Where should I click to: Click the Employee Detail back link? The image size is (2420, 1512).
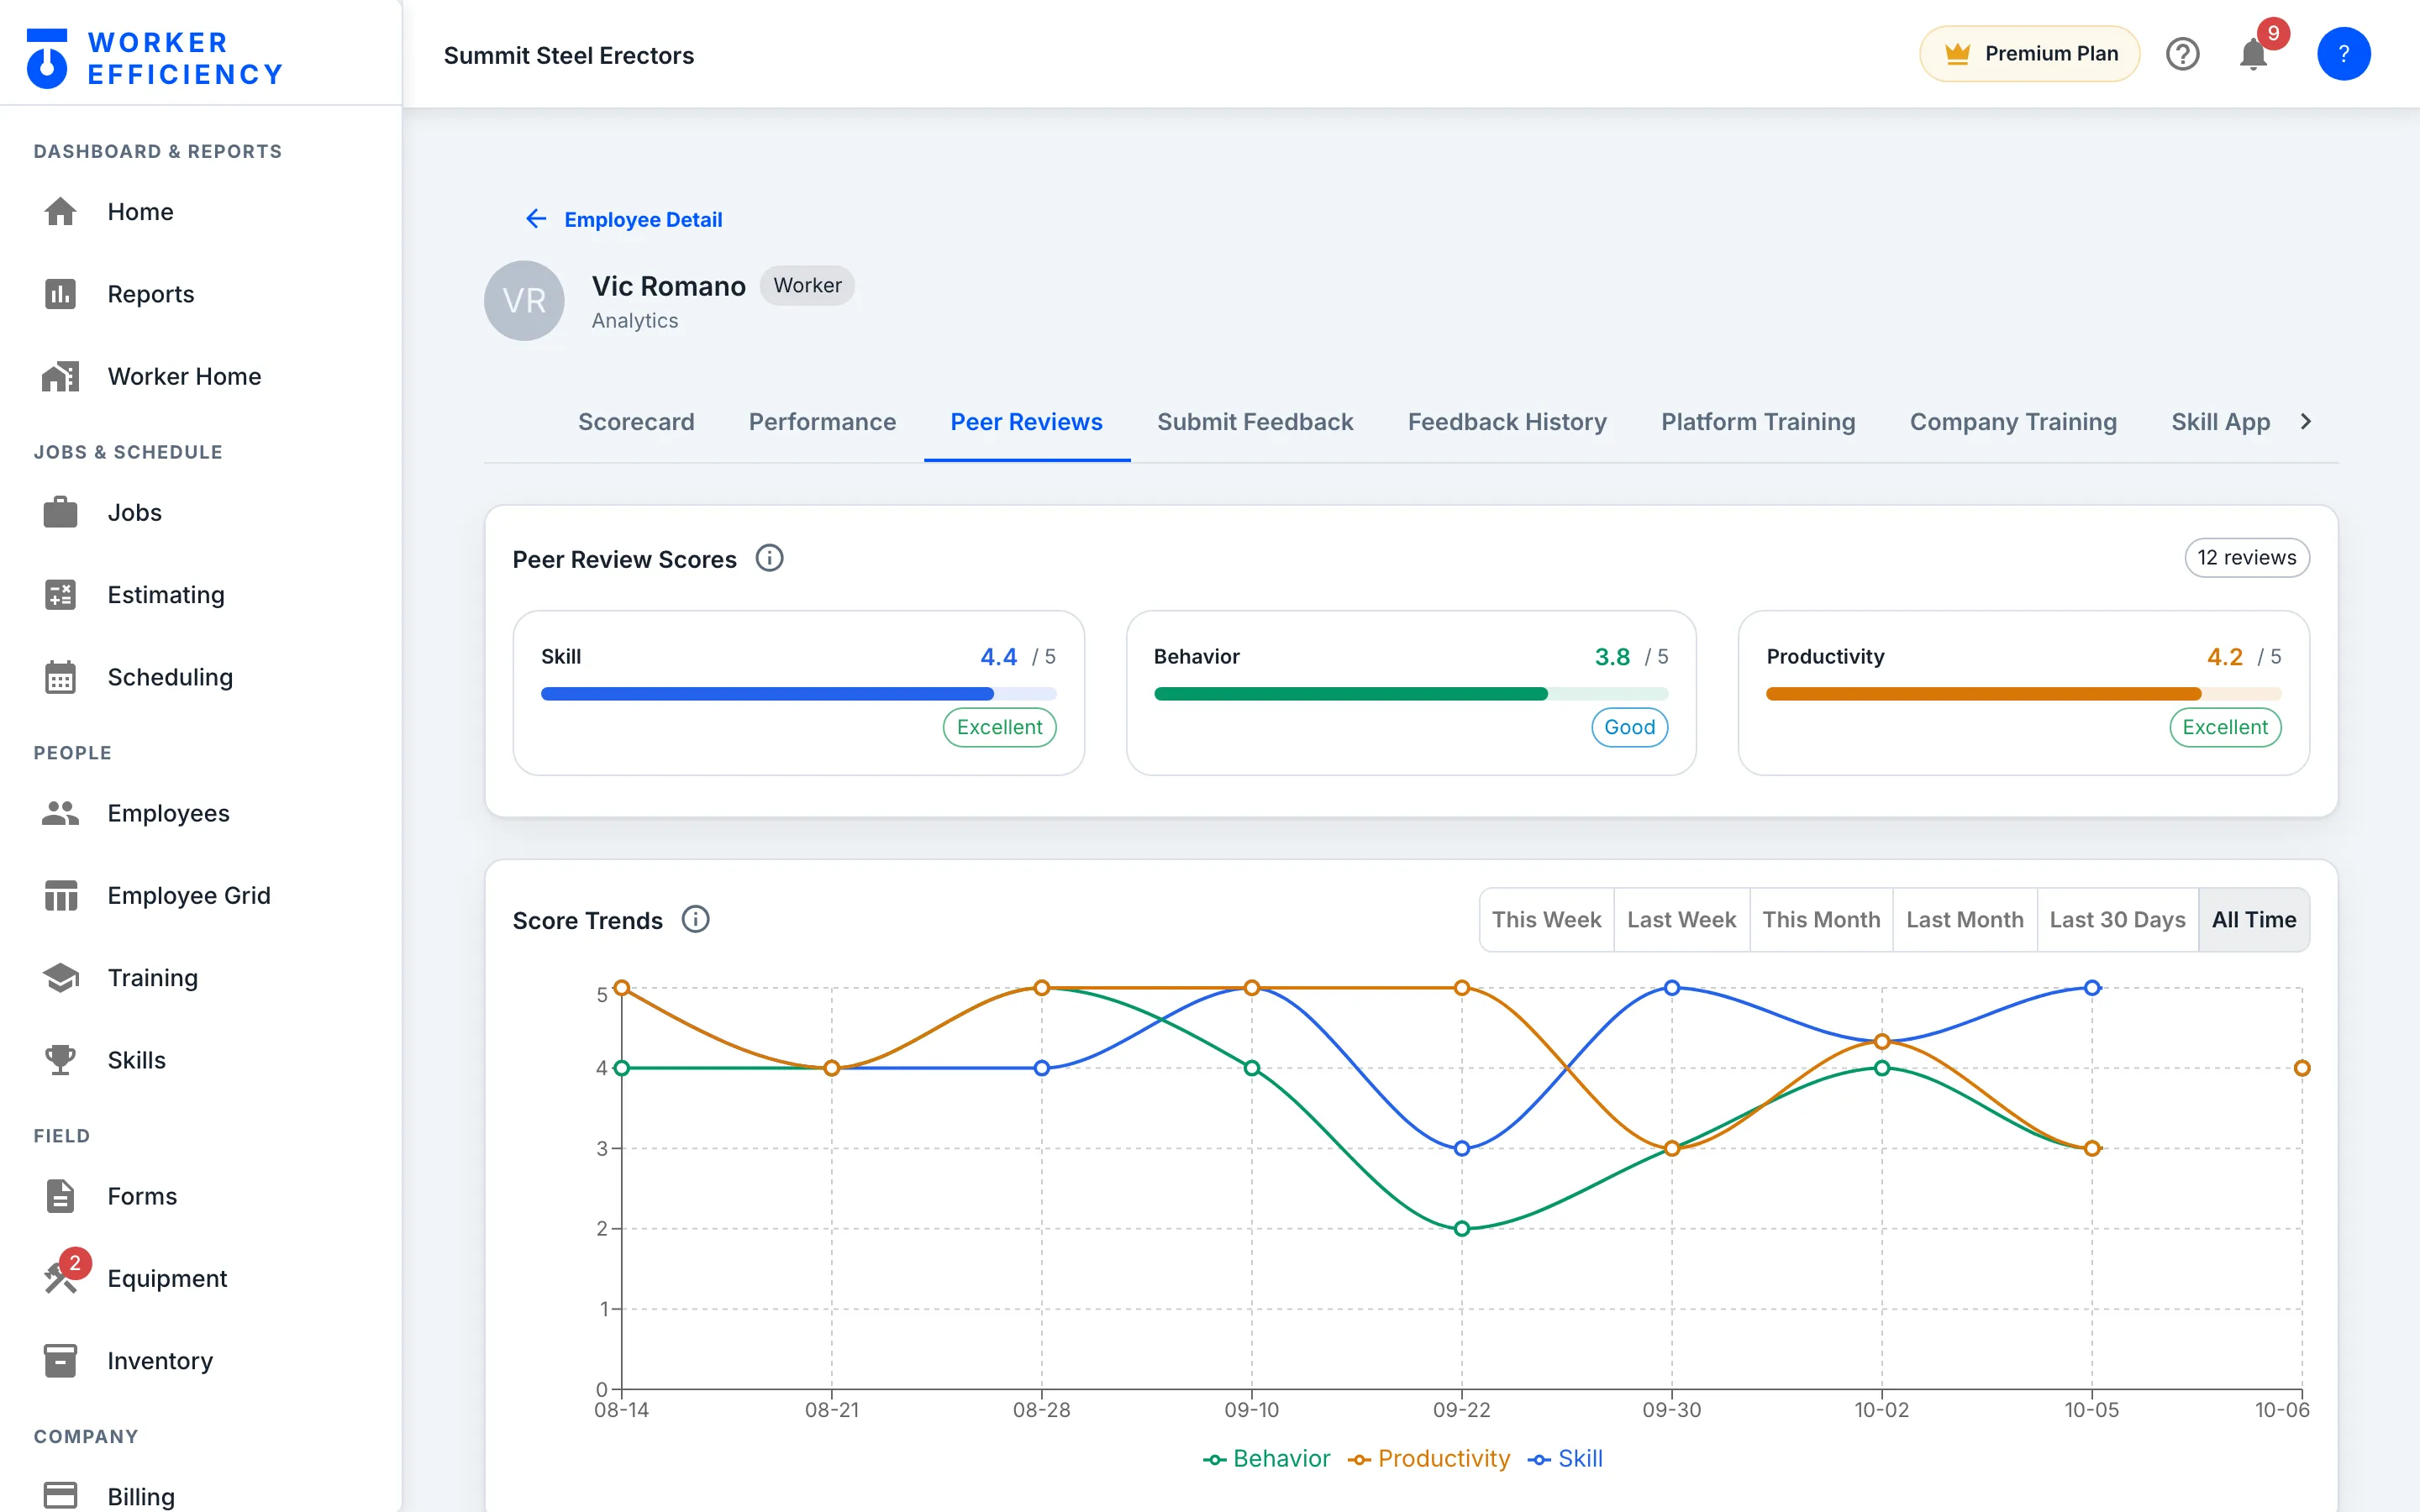tap(643, 219)
